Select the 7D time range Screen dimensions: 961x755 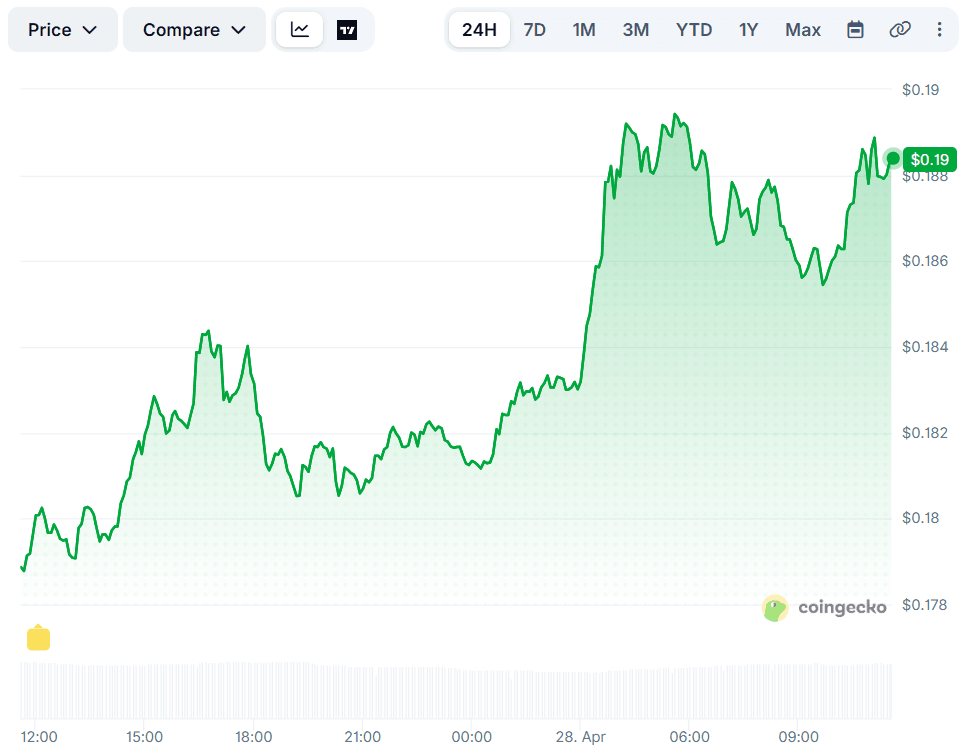(535, 30)
